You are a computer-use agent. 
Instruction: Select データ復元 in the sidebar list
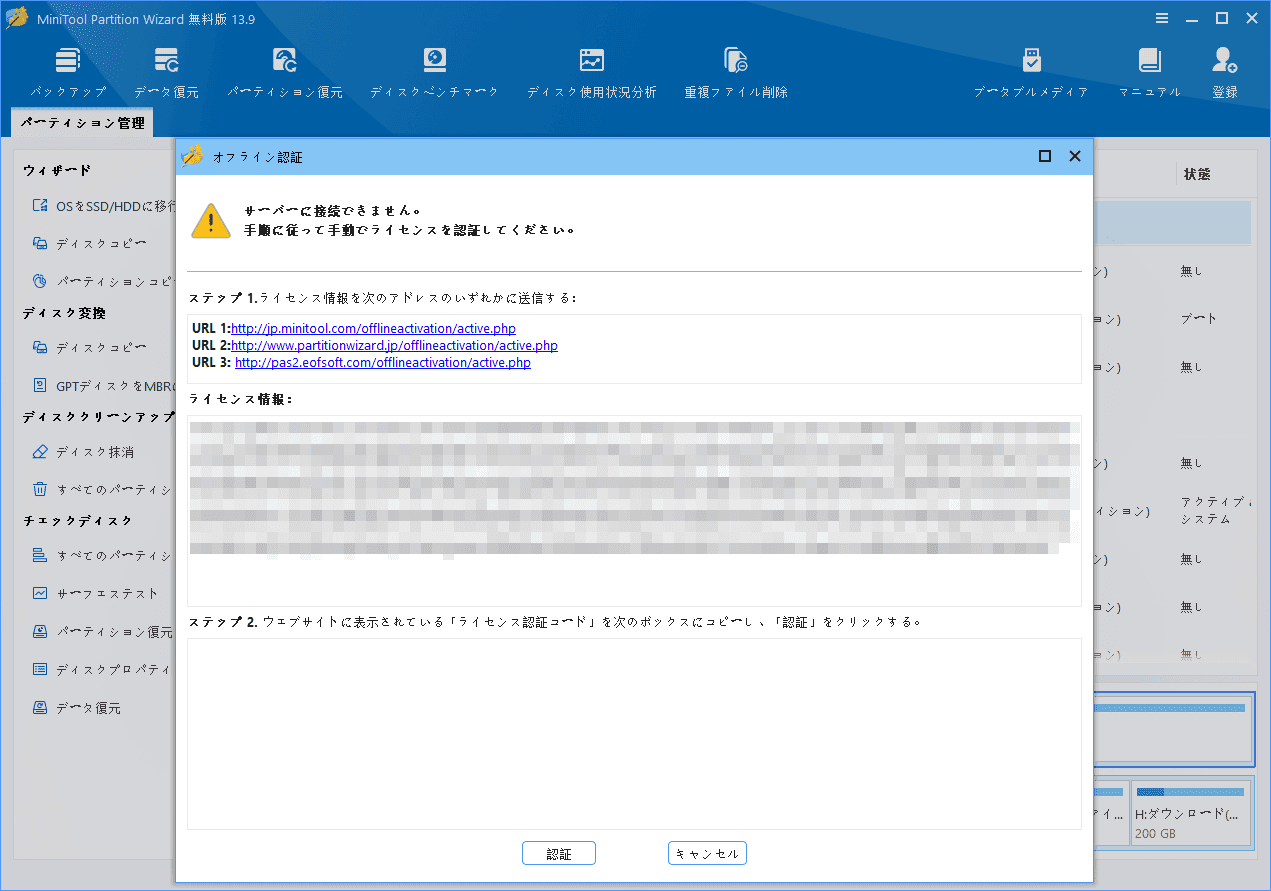tap(76, 708)
